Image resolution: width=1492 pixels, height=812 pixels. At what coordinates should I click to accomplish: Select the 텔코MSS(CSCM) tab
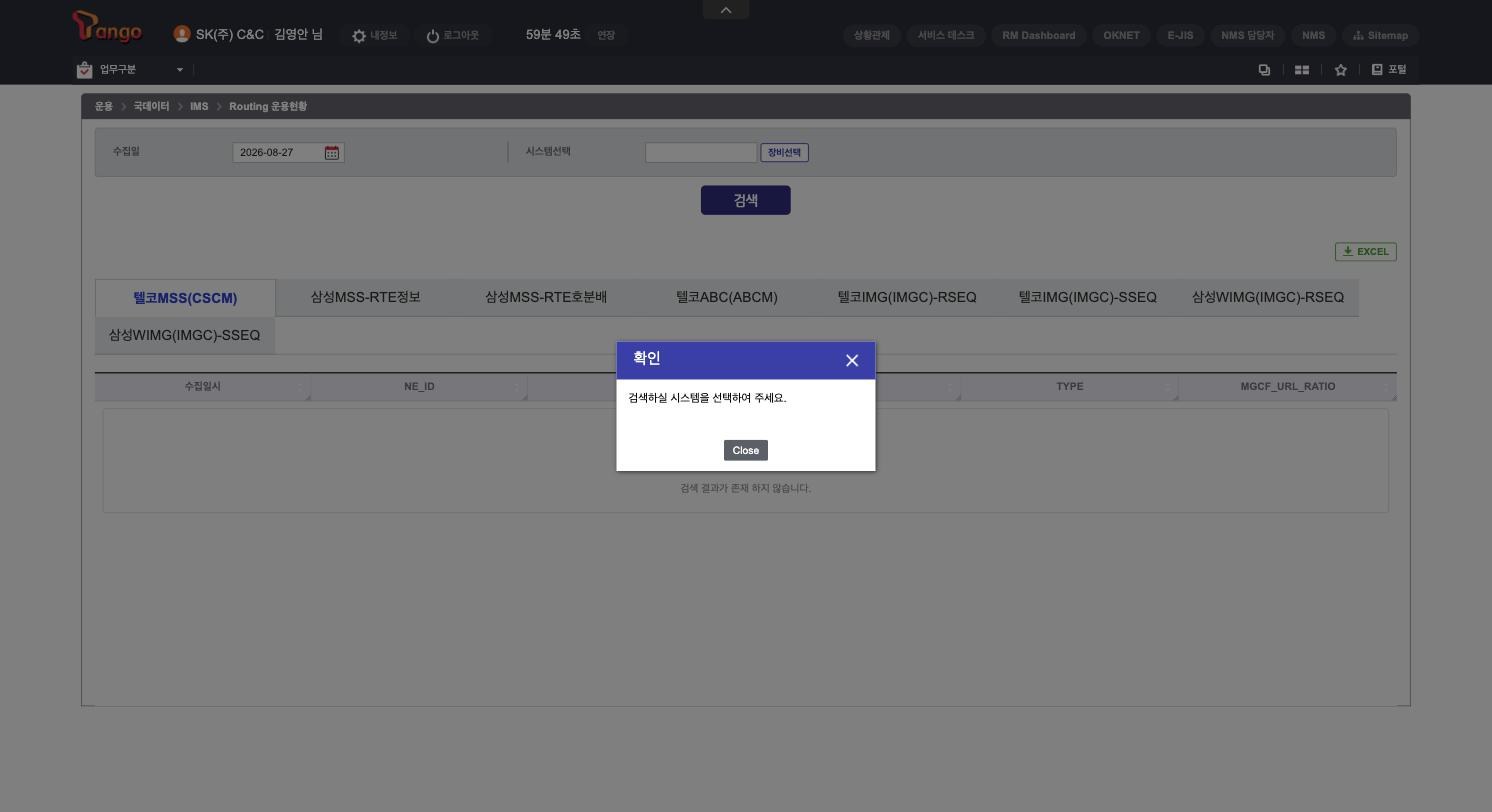point(185,298)
